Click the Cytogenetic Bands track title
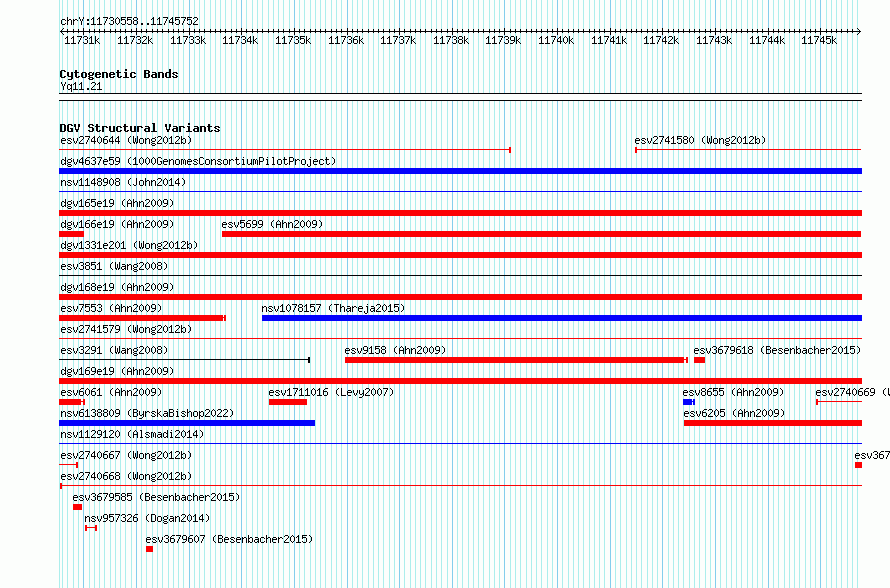The image size is (890, 588). [x=119, y=74]
